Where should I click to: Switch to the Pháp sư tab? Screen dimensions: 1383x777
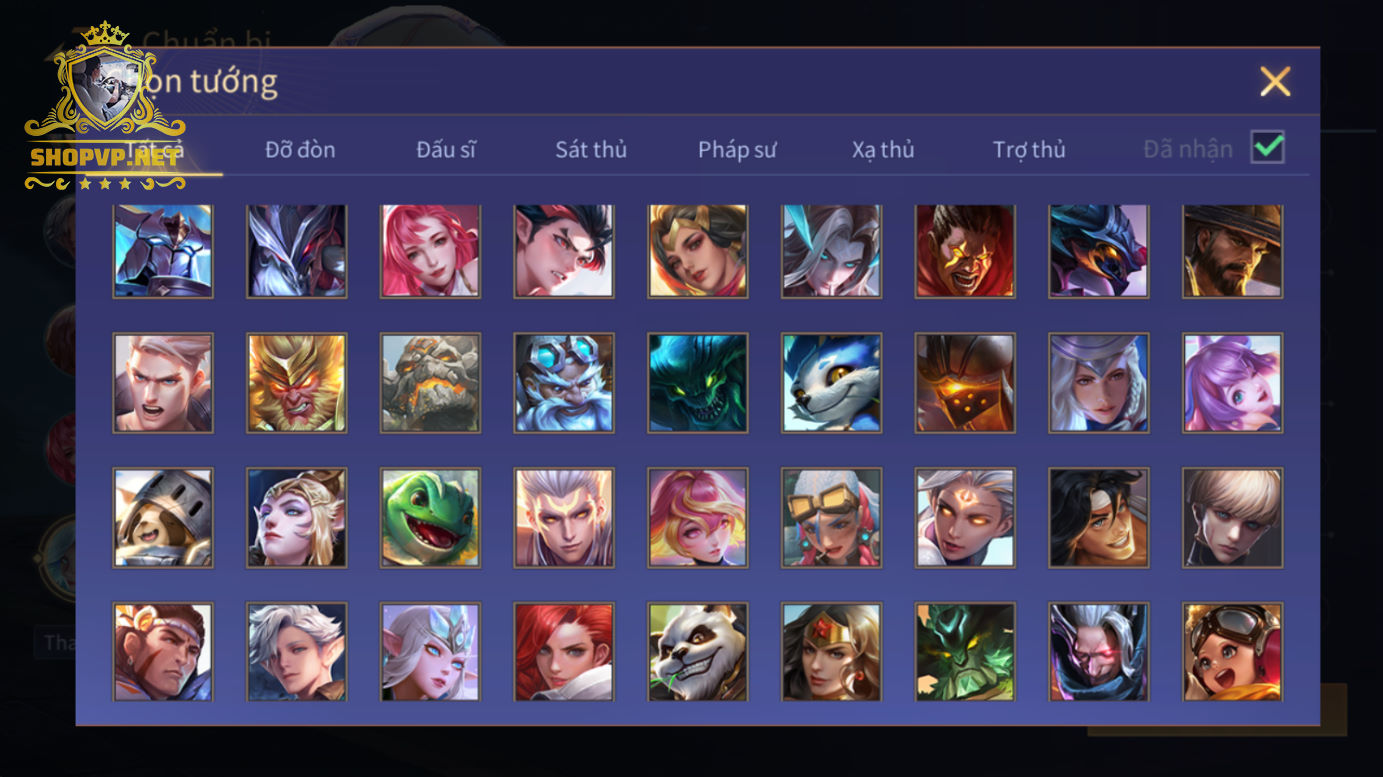coord(737,150)
